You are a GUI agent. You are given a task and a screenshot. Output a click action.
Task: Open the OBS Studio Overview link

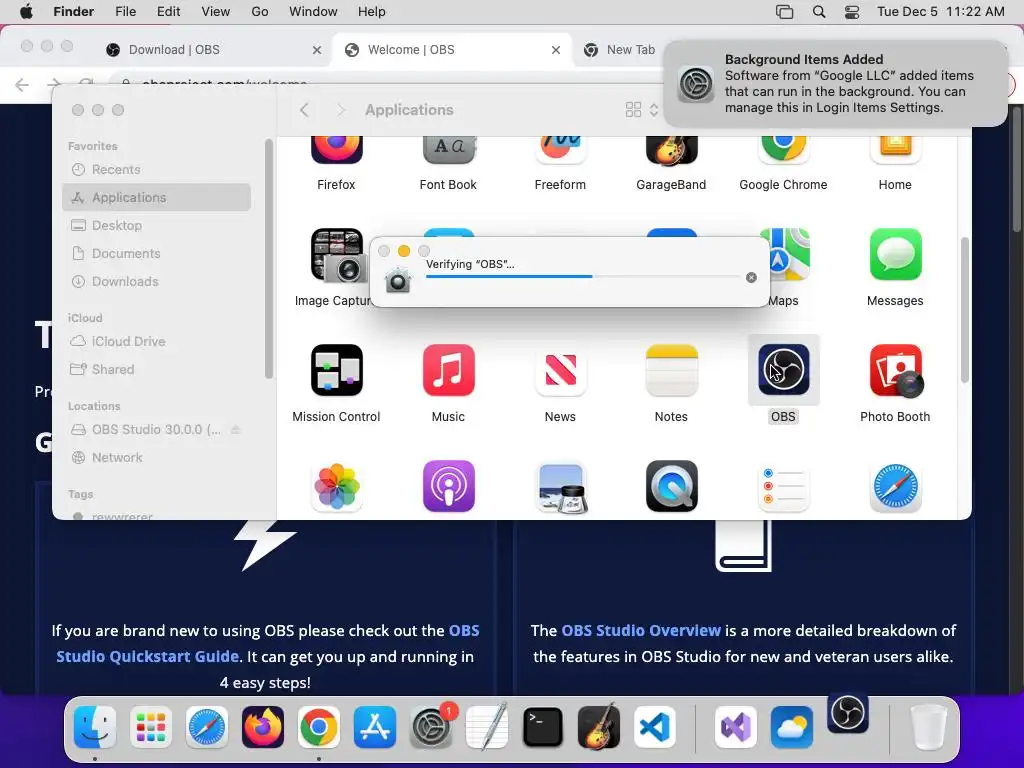(x=641, y=631)
